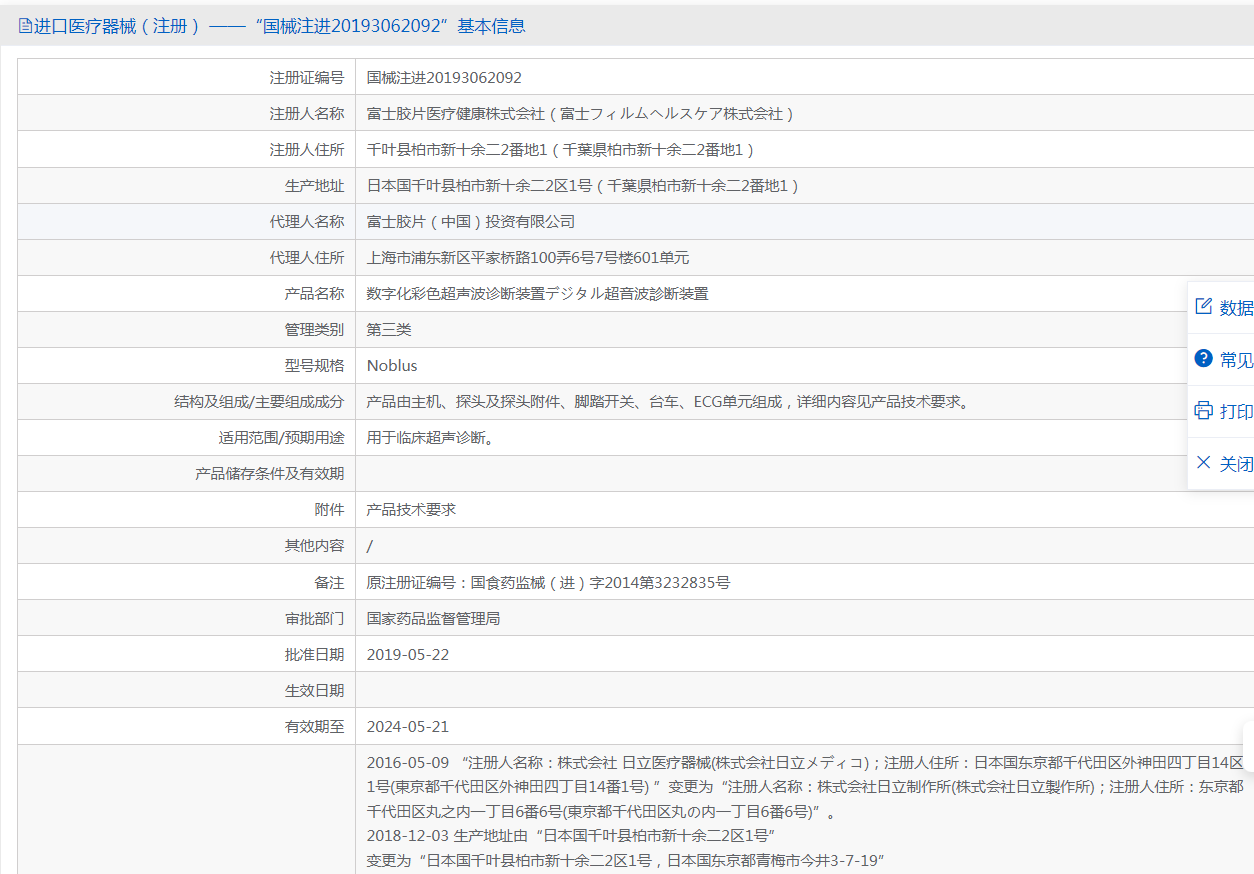
Task: Open the 常见 help entry
Action: 1221,360
